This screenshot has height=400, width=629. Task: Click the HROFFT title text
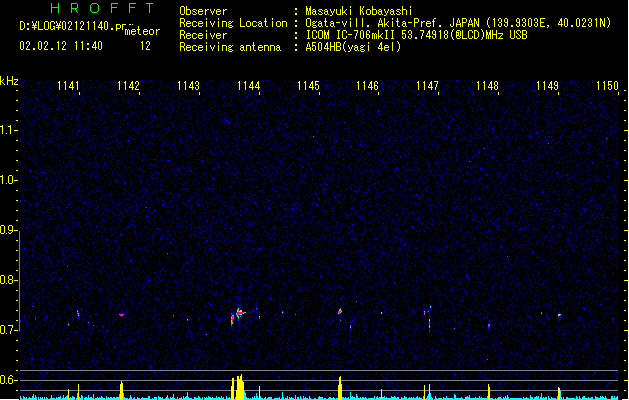(x=103, y=8)
